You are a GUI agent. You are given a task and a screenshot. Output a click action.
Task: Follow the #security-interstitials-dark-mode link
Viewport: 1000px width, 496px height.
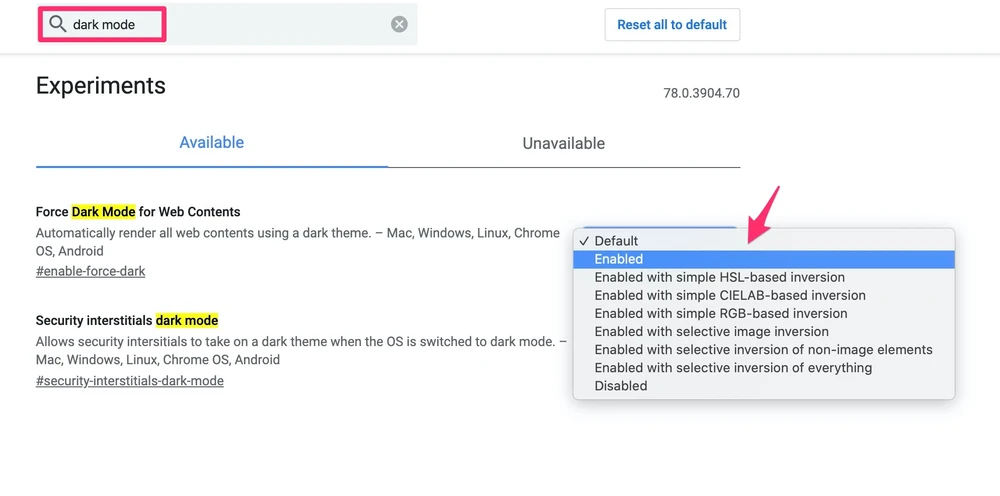click(129, 381)
